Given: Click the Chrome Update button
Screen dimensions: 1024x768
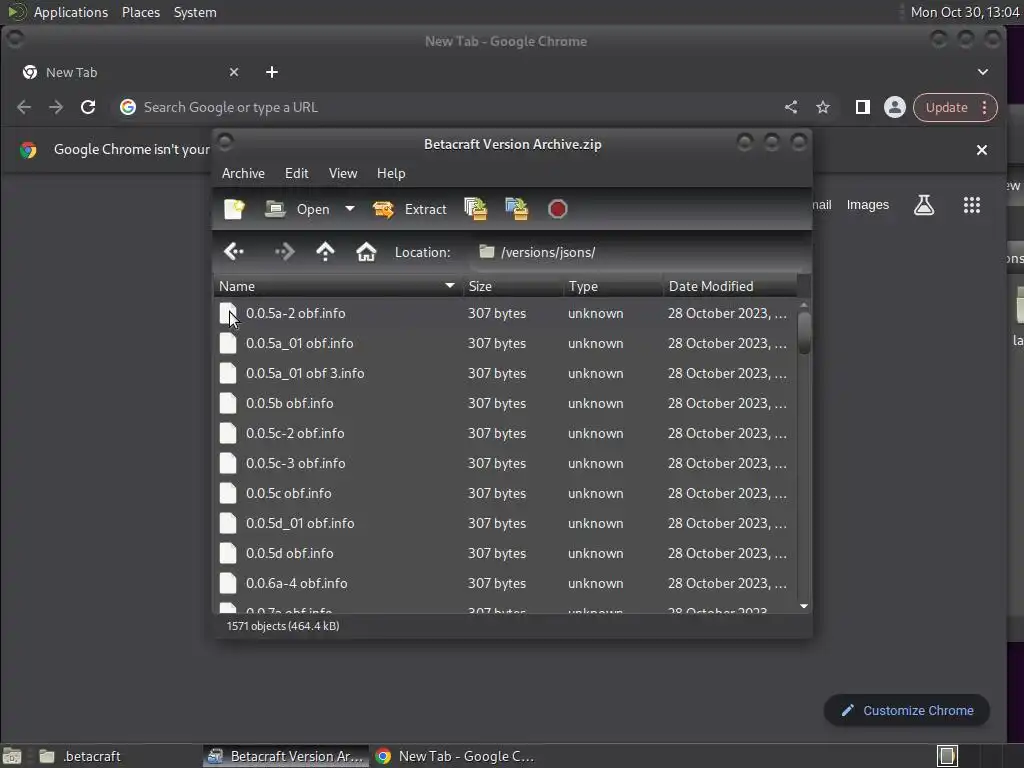Looking at the screenshot, I should (x=946, y=107).
